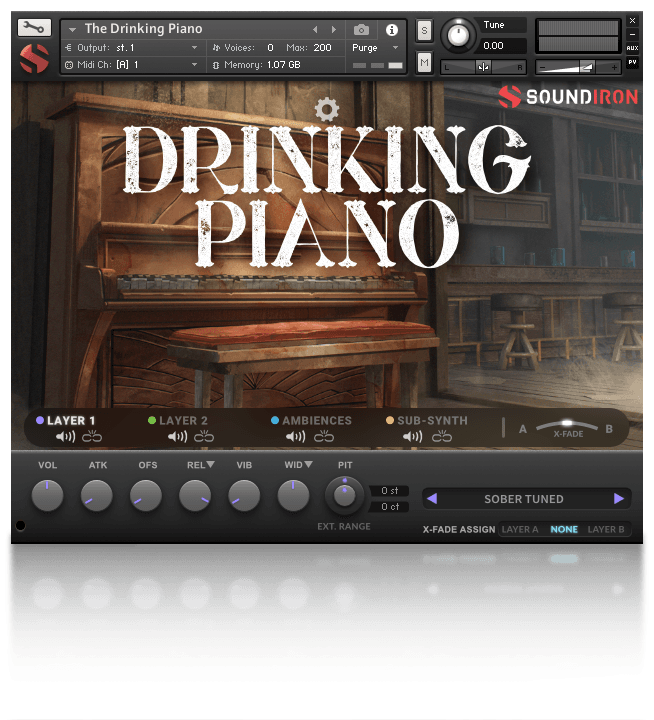Click the Memory 1.07 GB readout
This screenshot has height=720, width=654.
(x=262, y=65)
